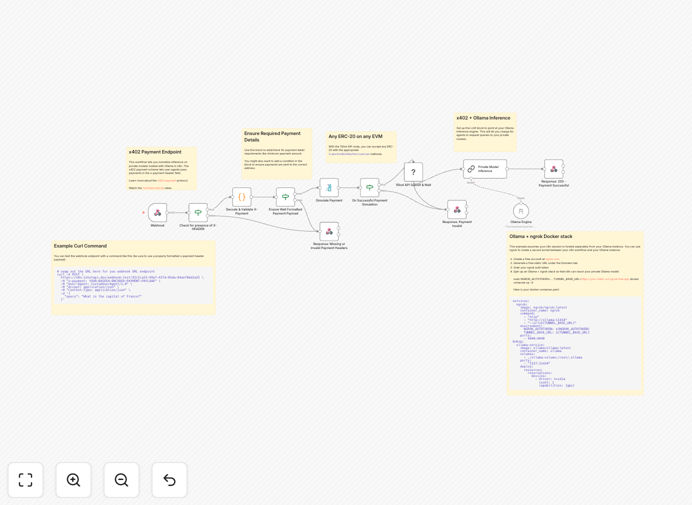
Task: Select the Ensure Well Formatted Payment Payload node
Action: point(286,197)
